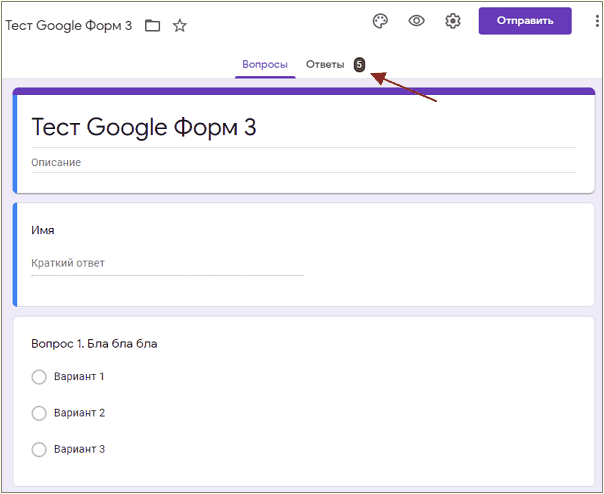This screenshot has height=494, width=604.
Task: Select the Имя question title
Action: [43, 230]
